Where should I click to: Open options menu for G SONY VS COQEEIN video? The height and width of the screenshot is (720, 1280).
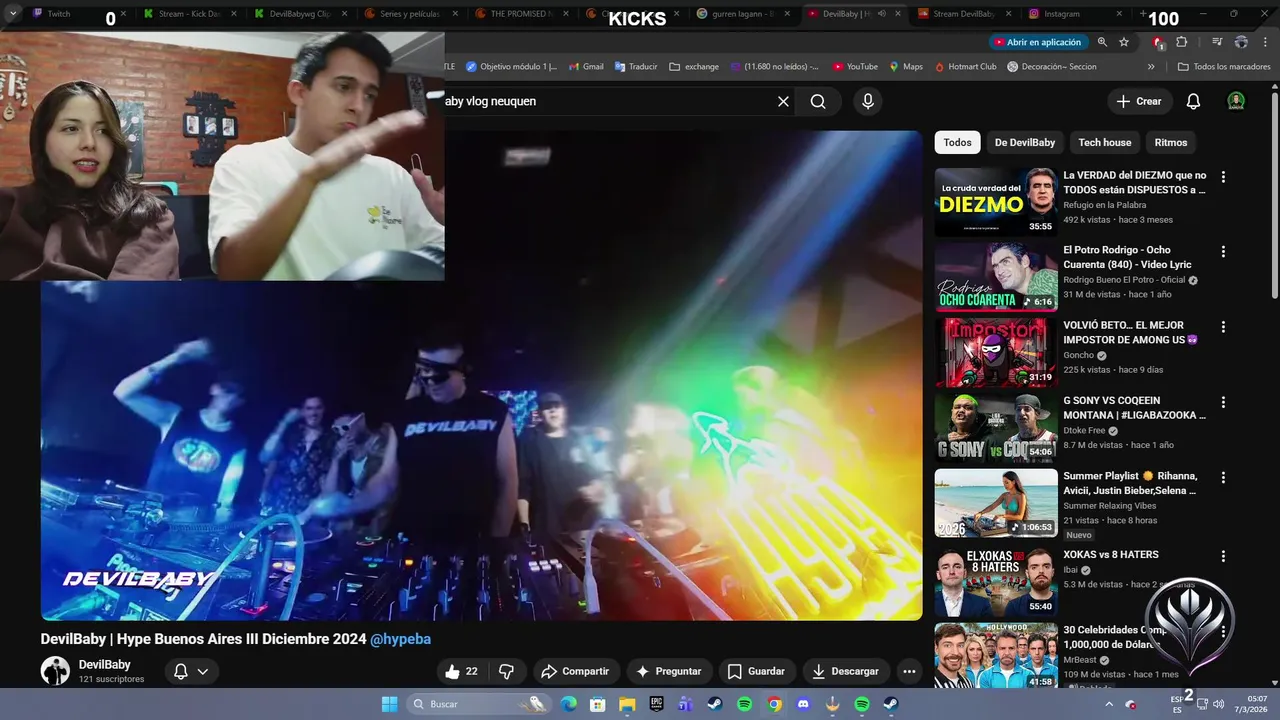pyautogui.click(x=1222, y=402)
